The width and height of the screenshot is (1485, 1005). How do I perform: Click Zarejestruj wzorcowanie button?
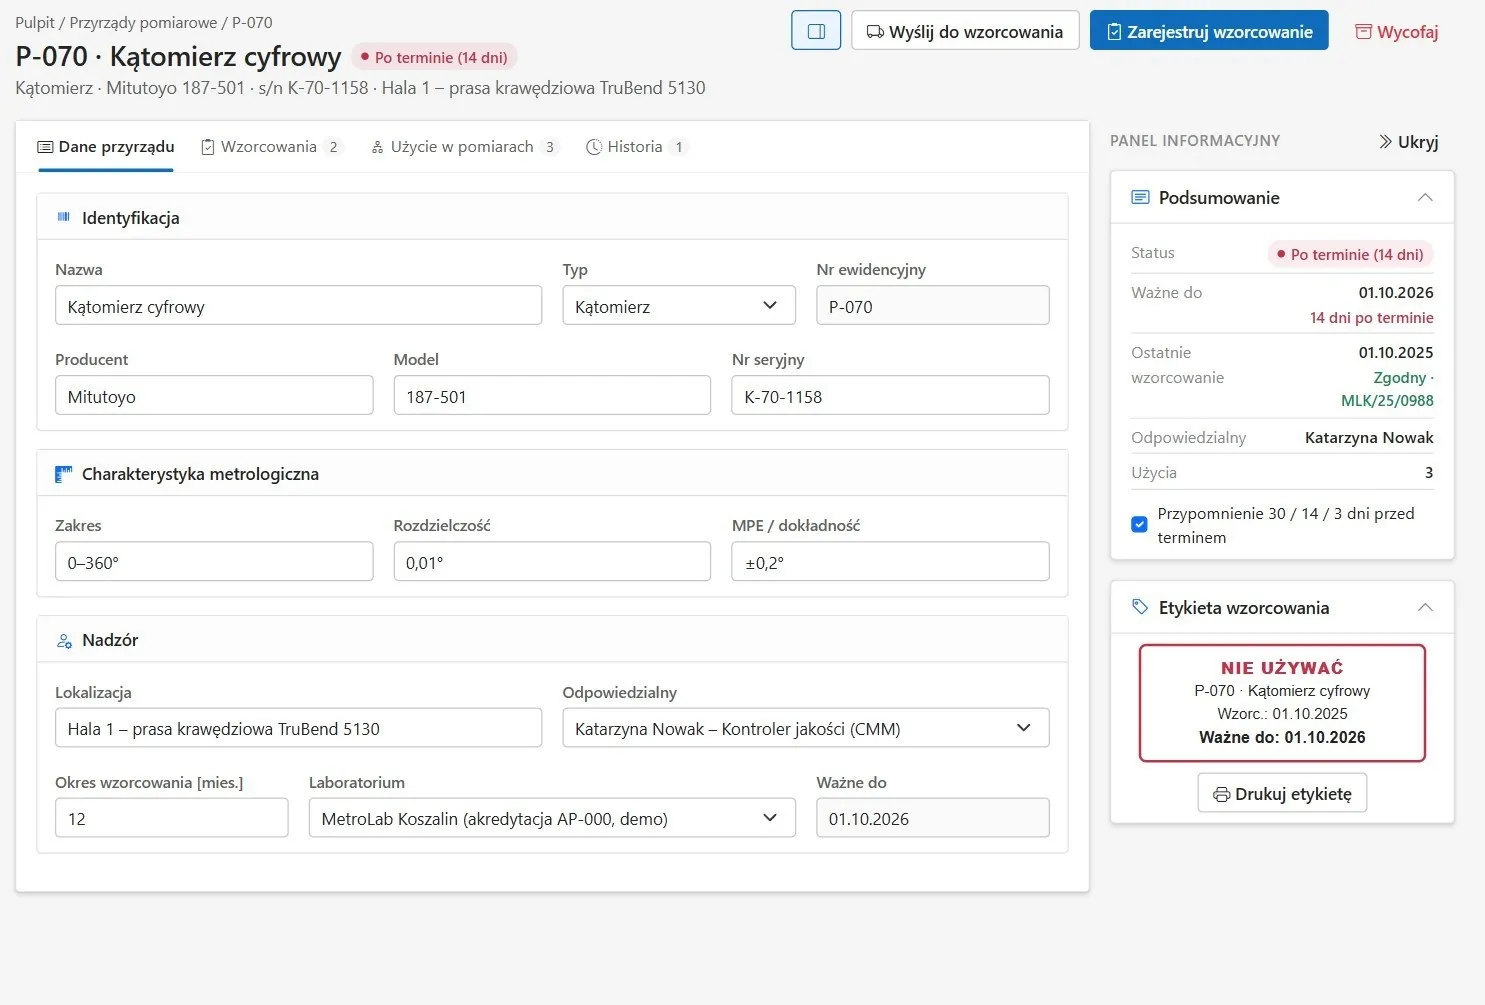click(1209, 31)
